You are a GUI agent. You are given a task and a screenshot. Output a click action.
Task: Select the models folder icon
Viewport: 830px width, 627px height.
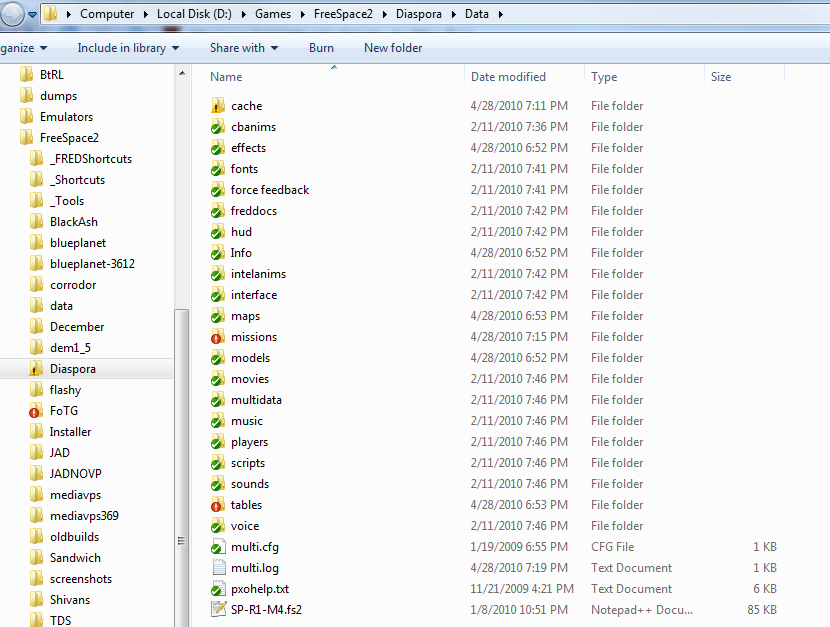click(x=218, y=358)
